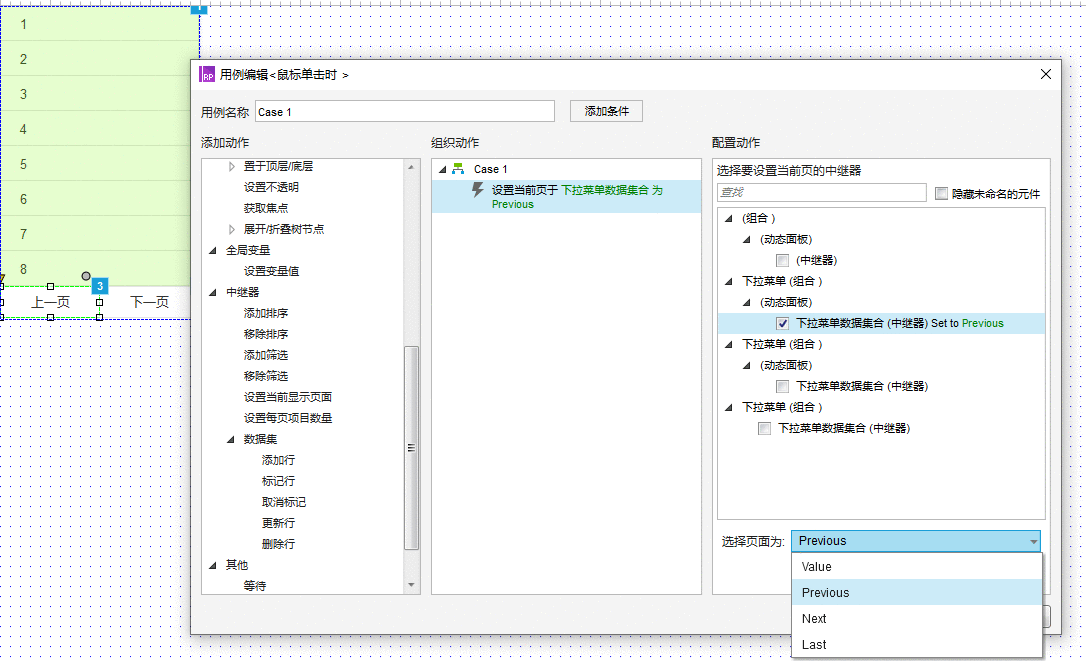
Task: Click the blue number 3 footnote badge
Action: (x=100, y=286)
